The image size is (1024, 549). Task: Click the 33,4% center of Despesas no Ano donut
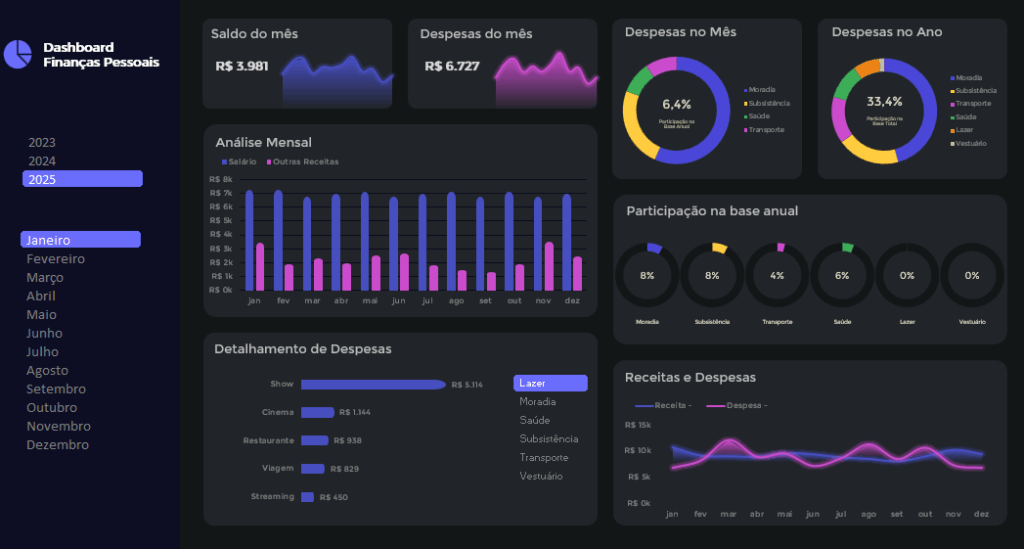(x=884, y=102)
